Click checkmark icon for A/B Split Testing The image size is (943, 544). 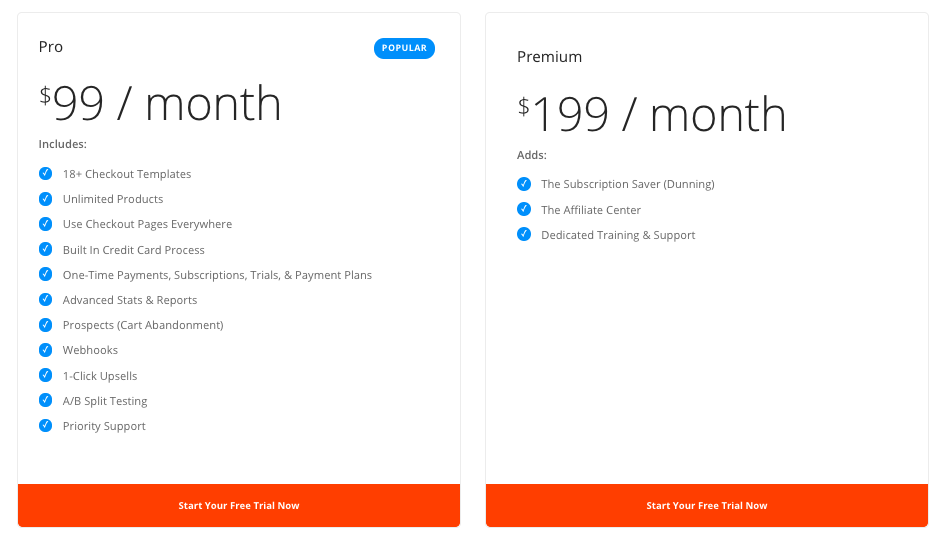46,400
